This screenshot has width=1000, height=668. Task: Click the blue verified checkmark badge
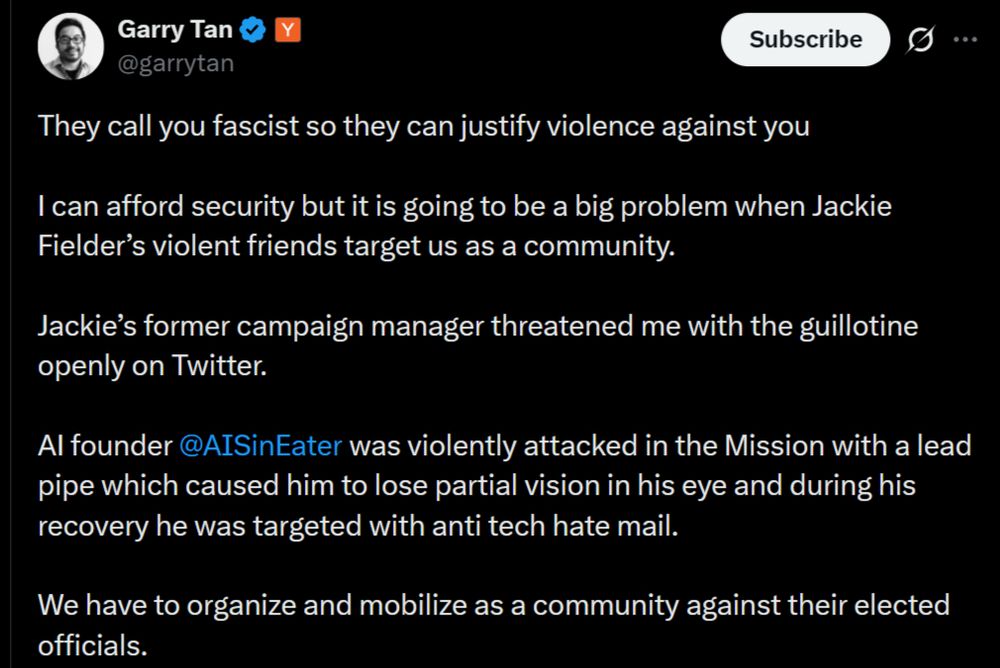(x=253, y=30)
